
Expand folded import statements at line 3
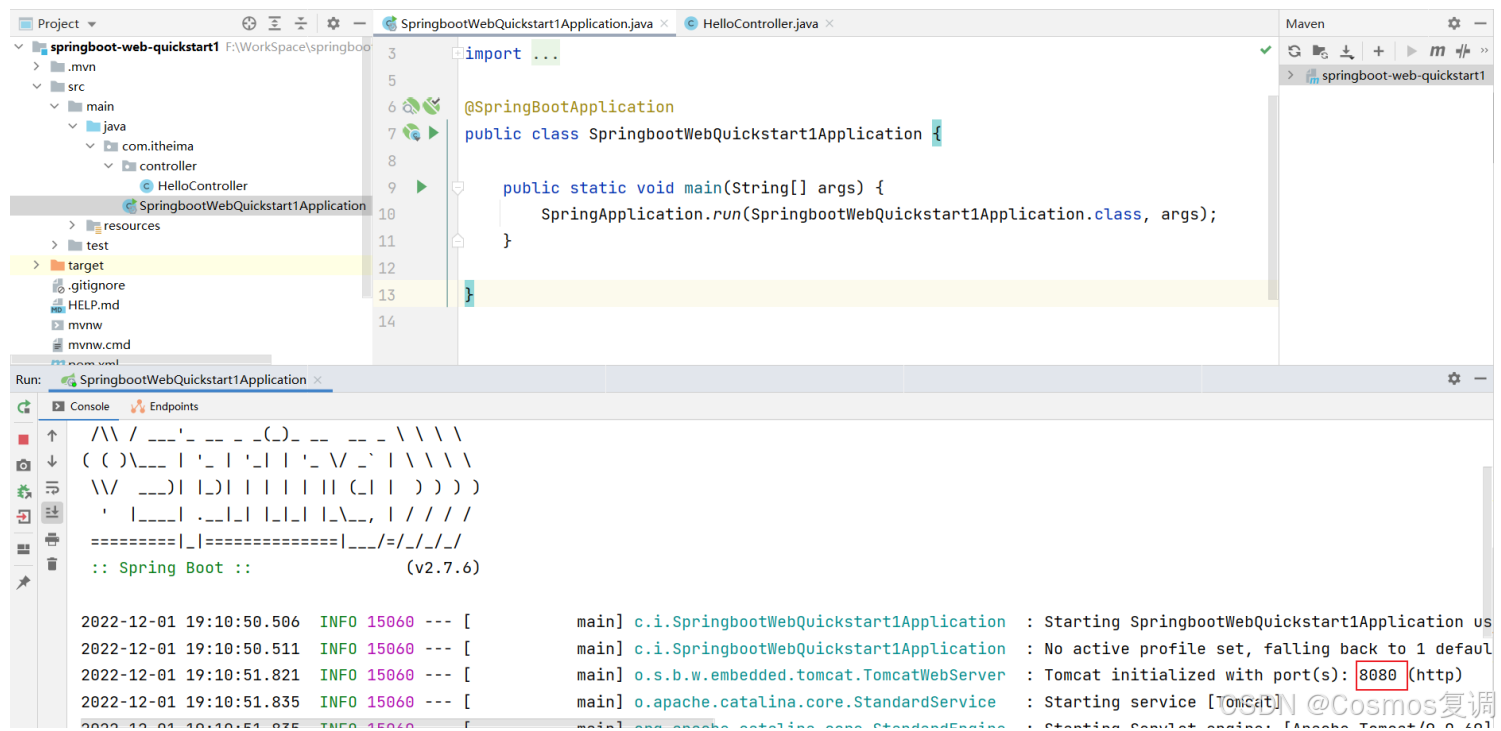tap(457, 53)
